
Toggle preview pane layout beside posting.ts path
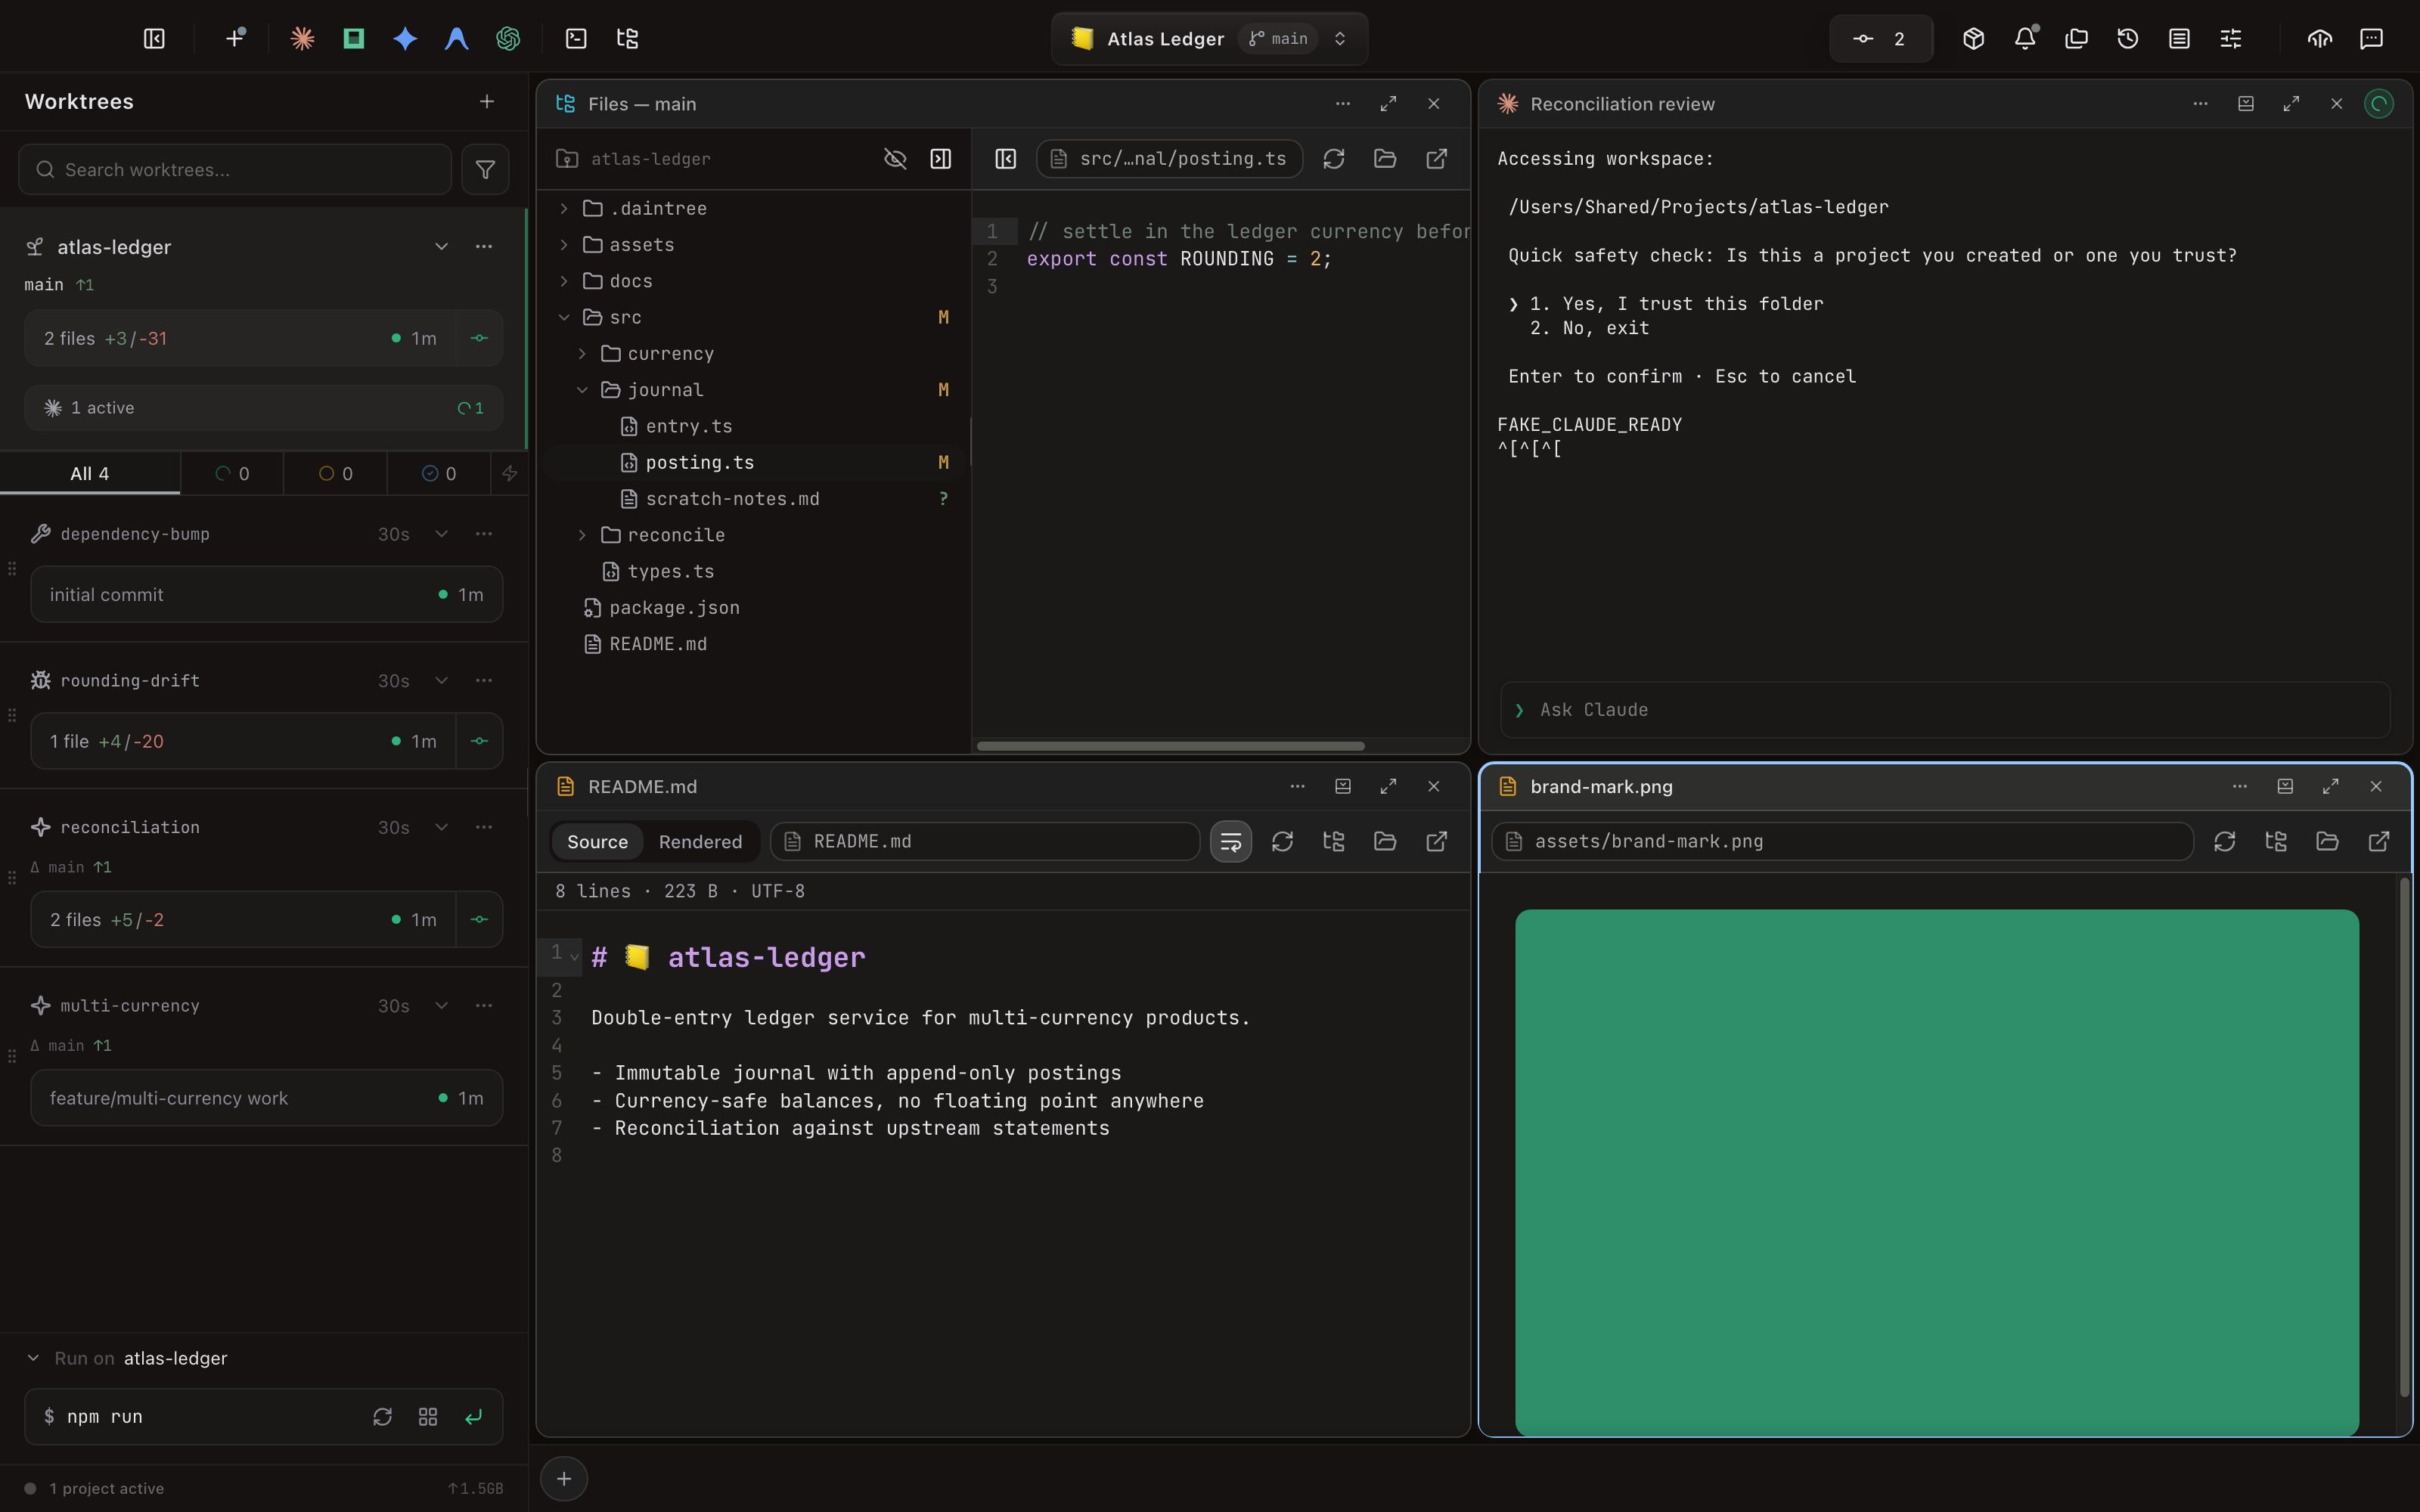(1006, 158)
